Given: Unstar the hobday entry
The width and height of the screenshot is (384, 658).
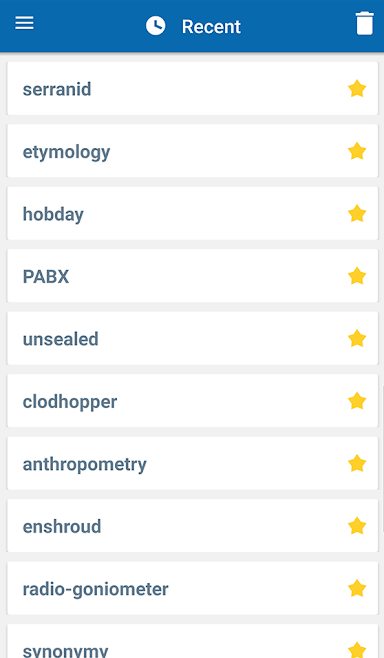Looking at the screenshot, I should point(357,214).
